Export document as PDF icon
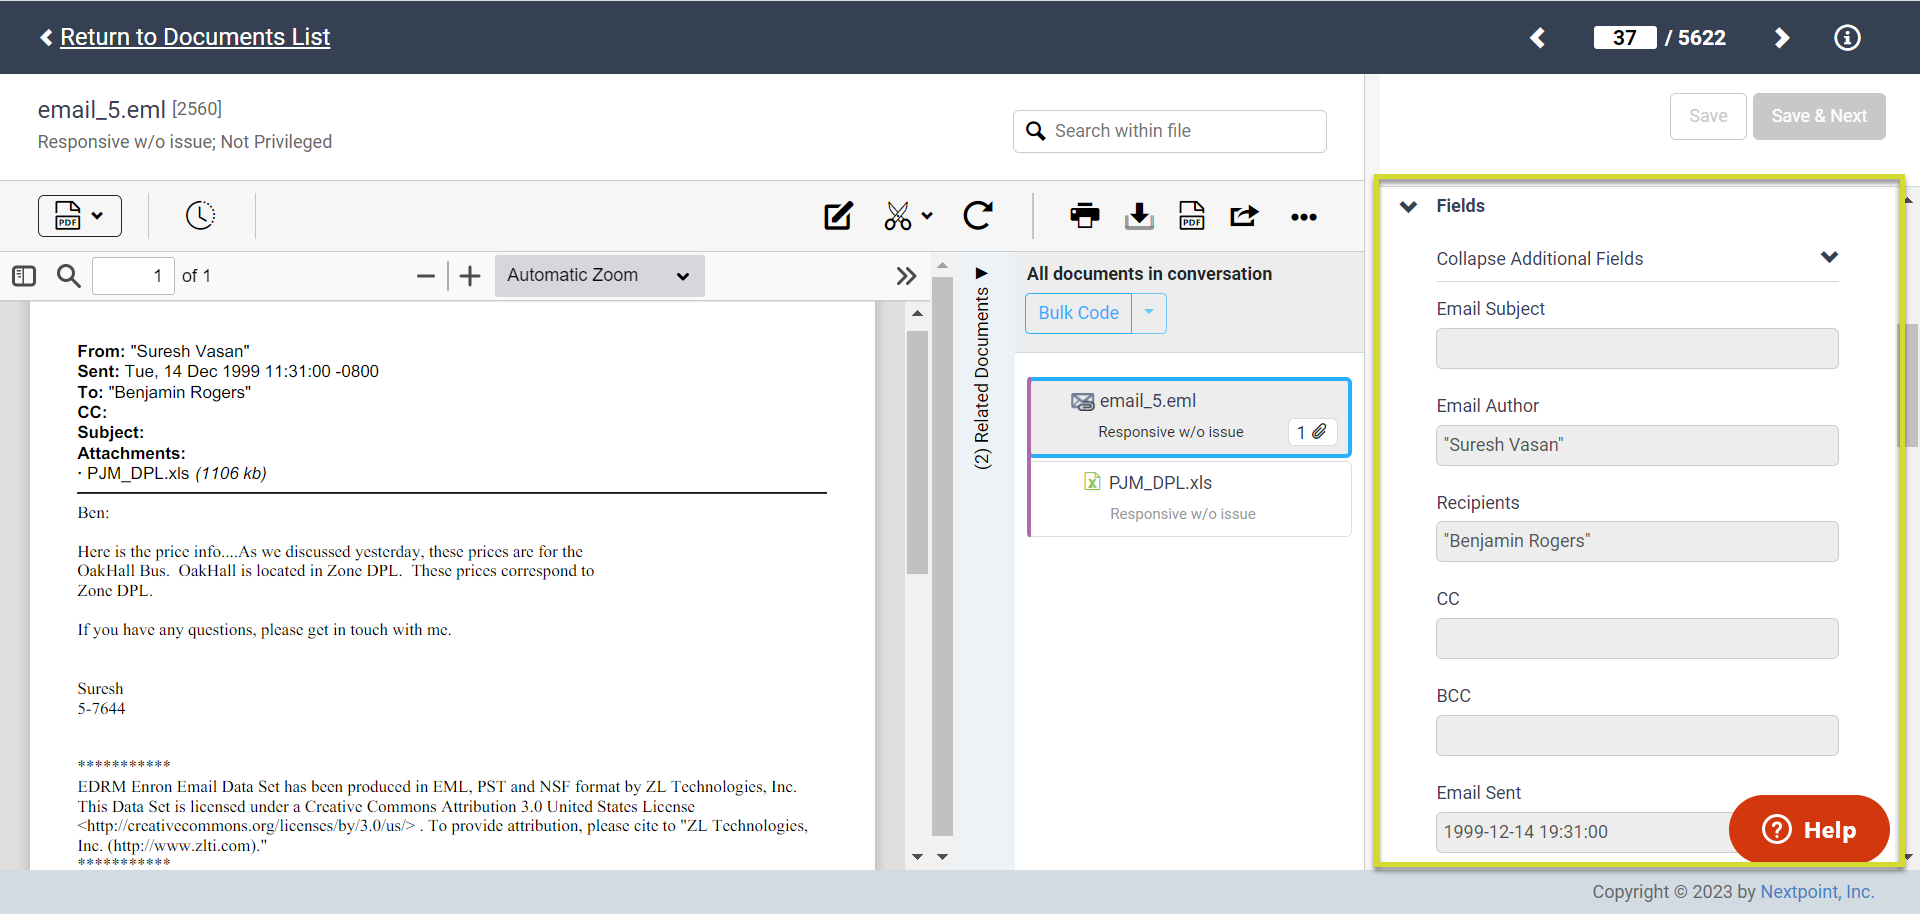 (1192, 216)
